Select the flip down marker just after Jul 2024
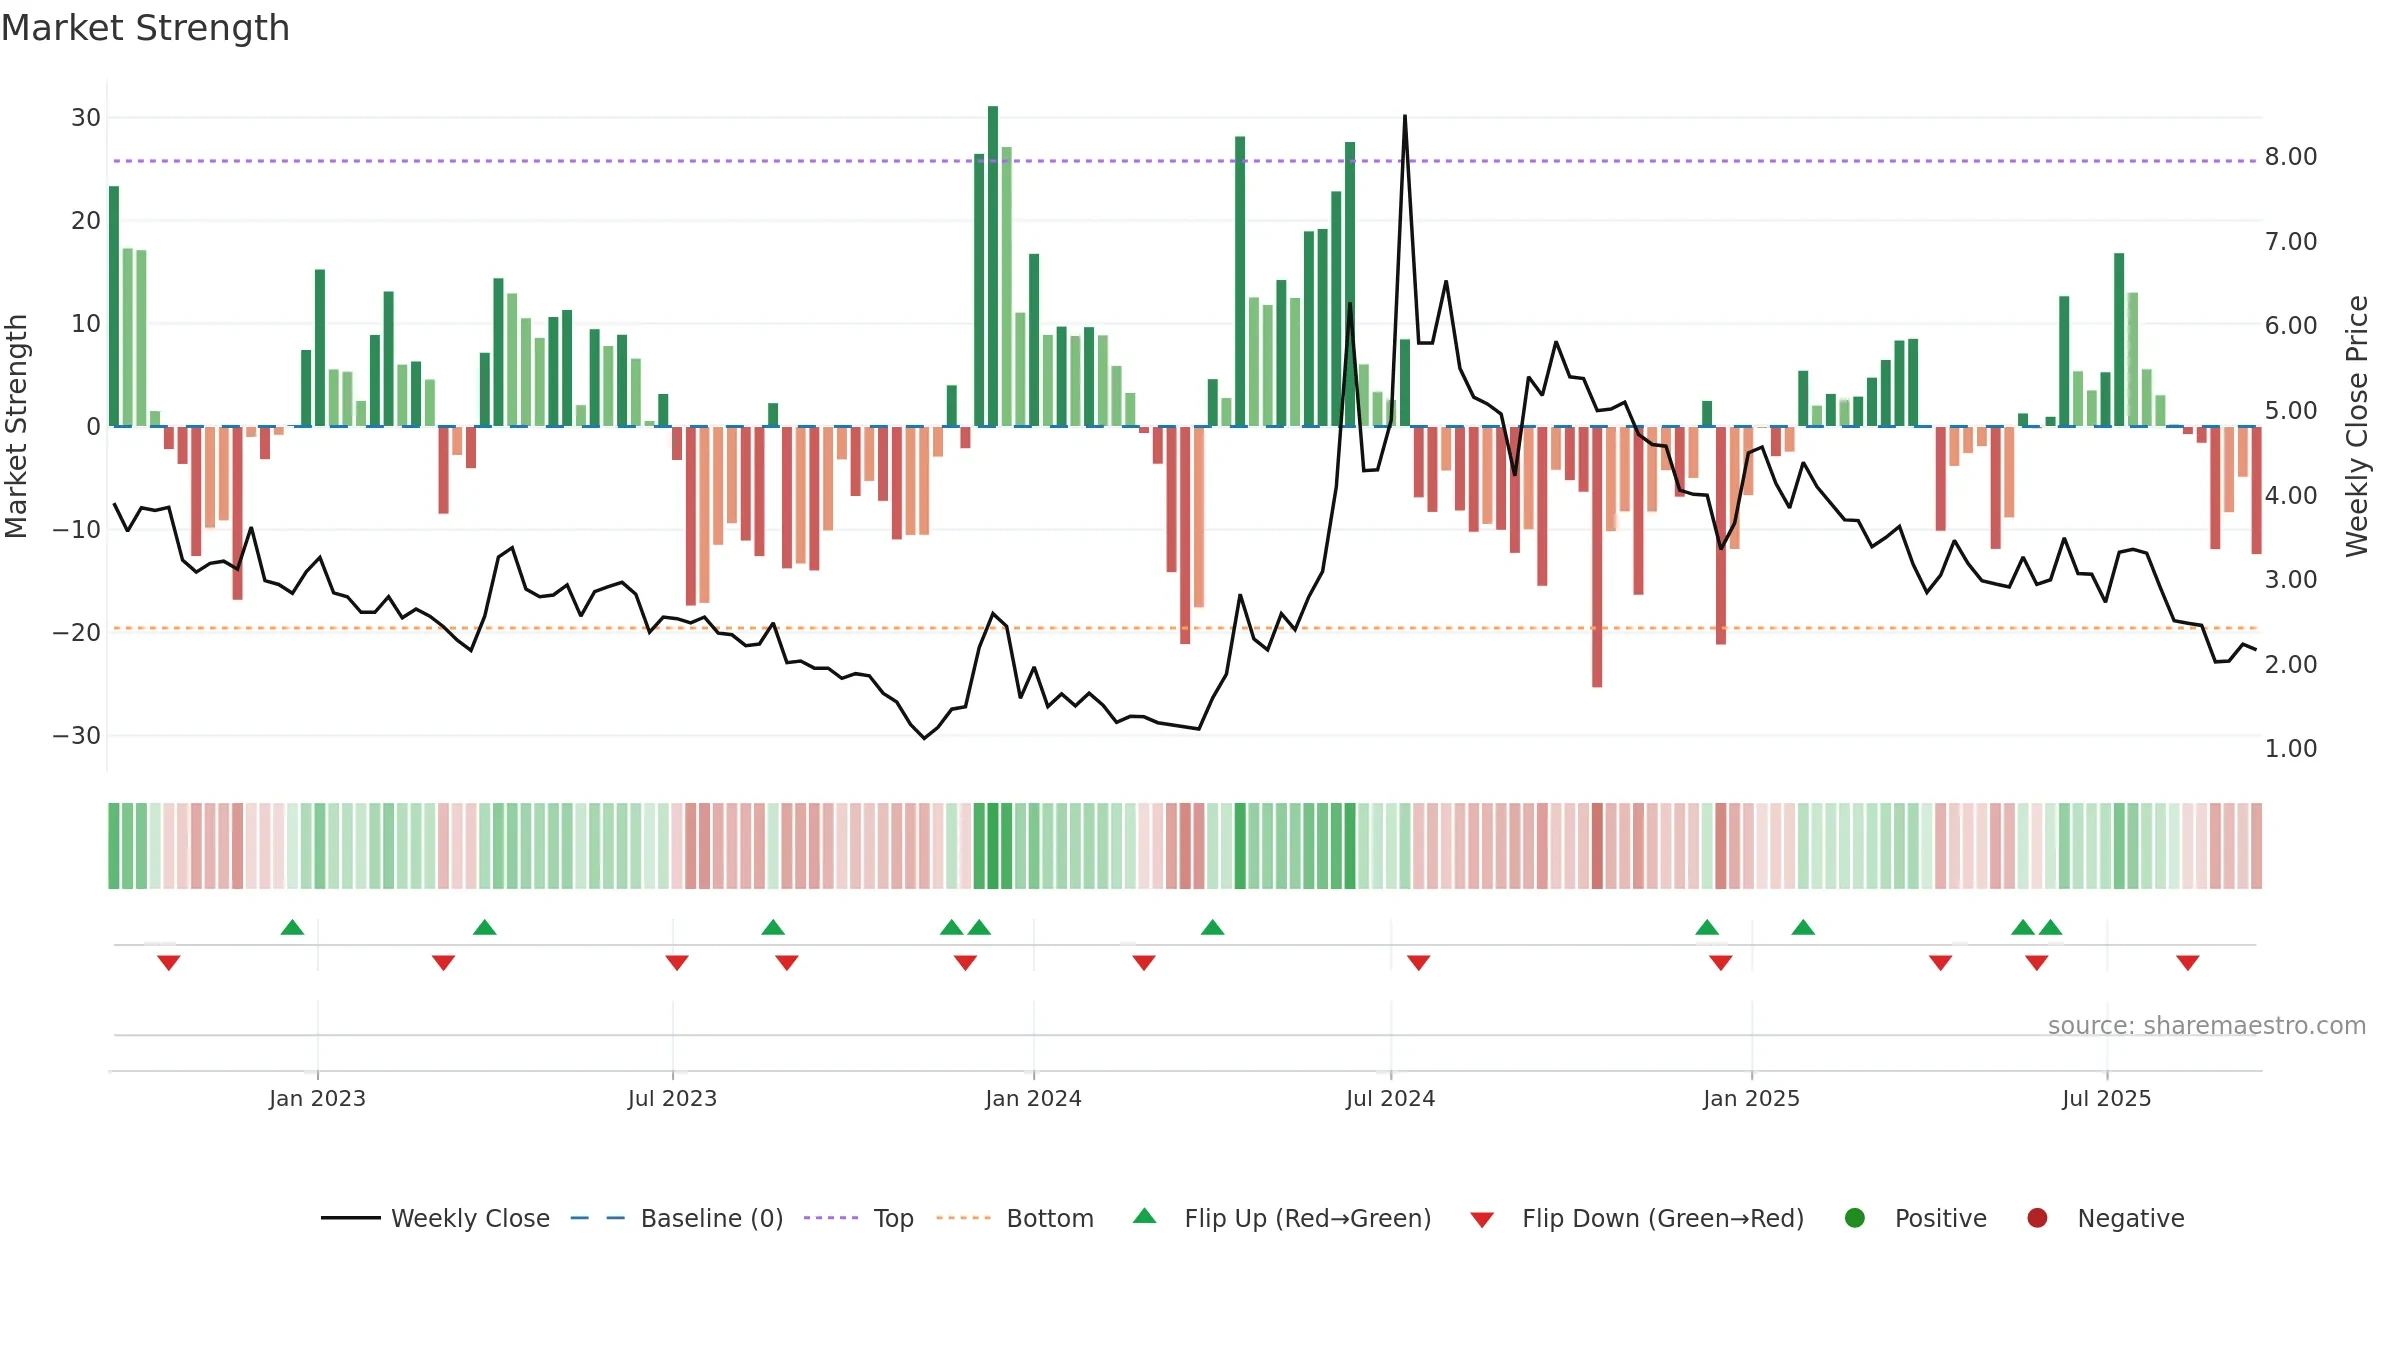This screenshot has height=1350, width=2400. 1418,962
